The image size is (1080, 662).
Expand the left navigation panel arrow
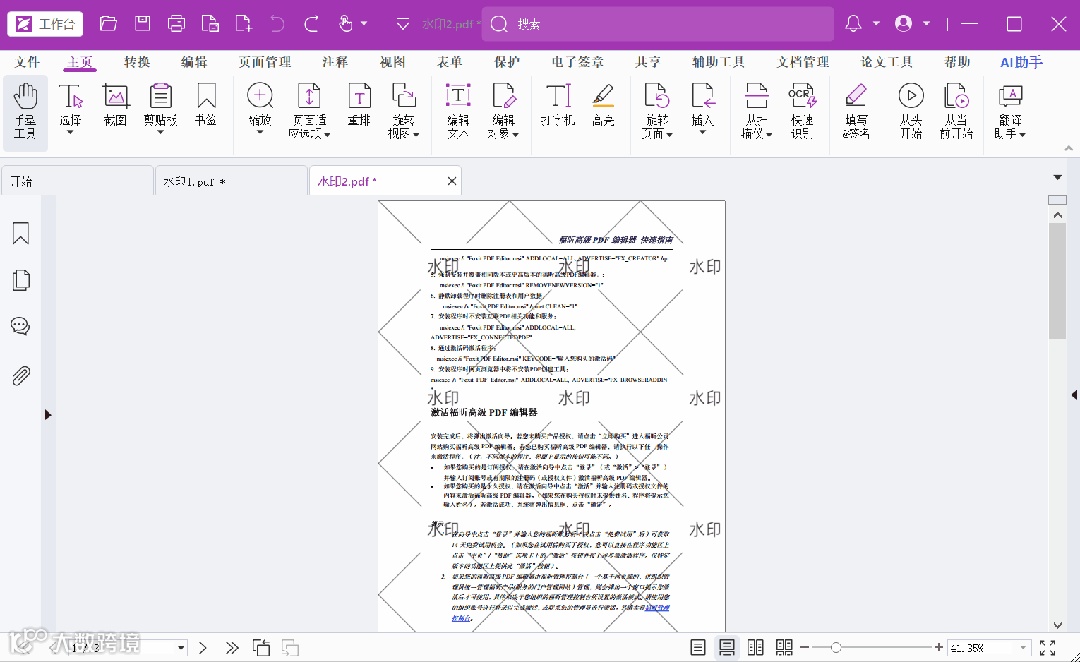[x=48, y=415]
